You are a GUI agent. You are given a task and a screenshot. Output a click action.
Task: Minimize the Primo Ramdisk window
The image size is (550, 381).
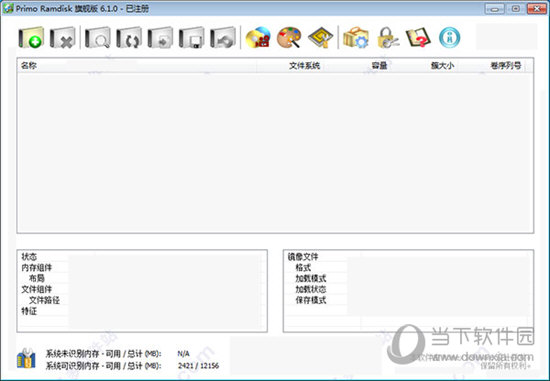coord(495,9)
